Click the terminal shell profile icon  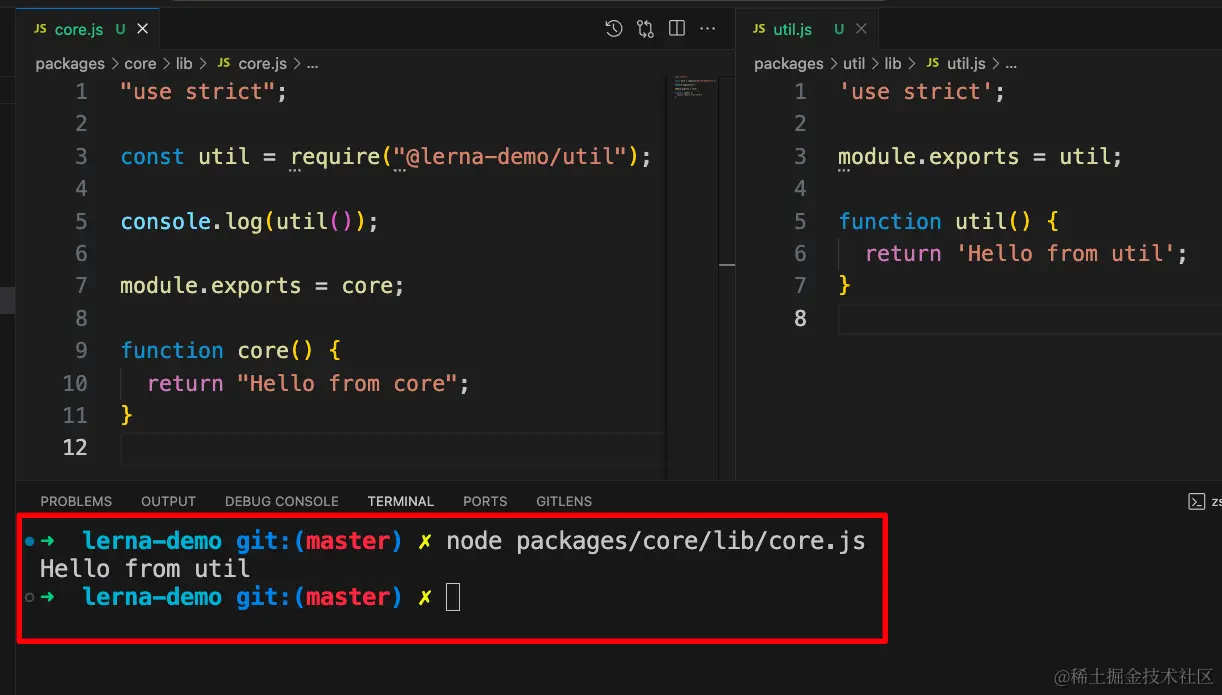tap(1196, 501)
